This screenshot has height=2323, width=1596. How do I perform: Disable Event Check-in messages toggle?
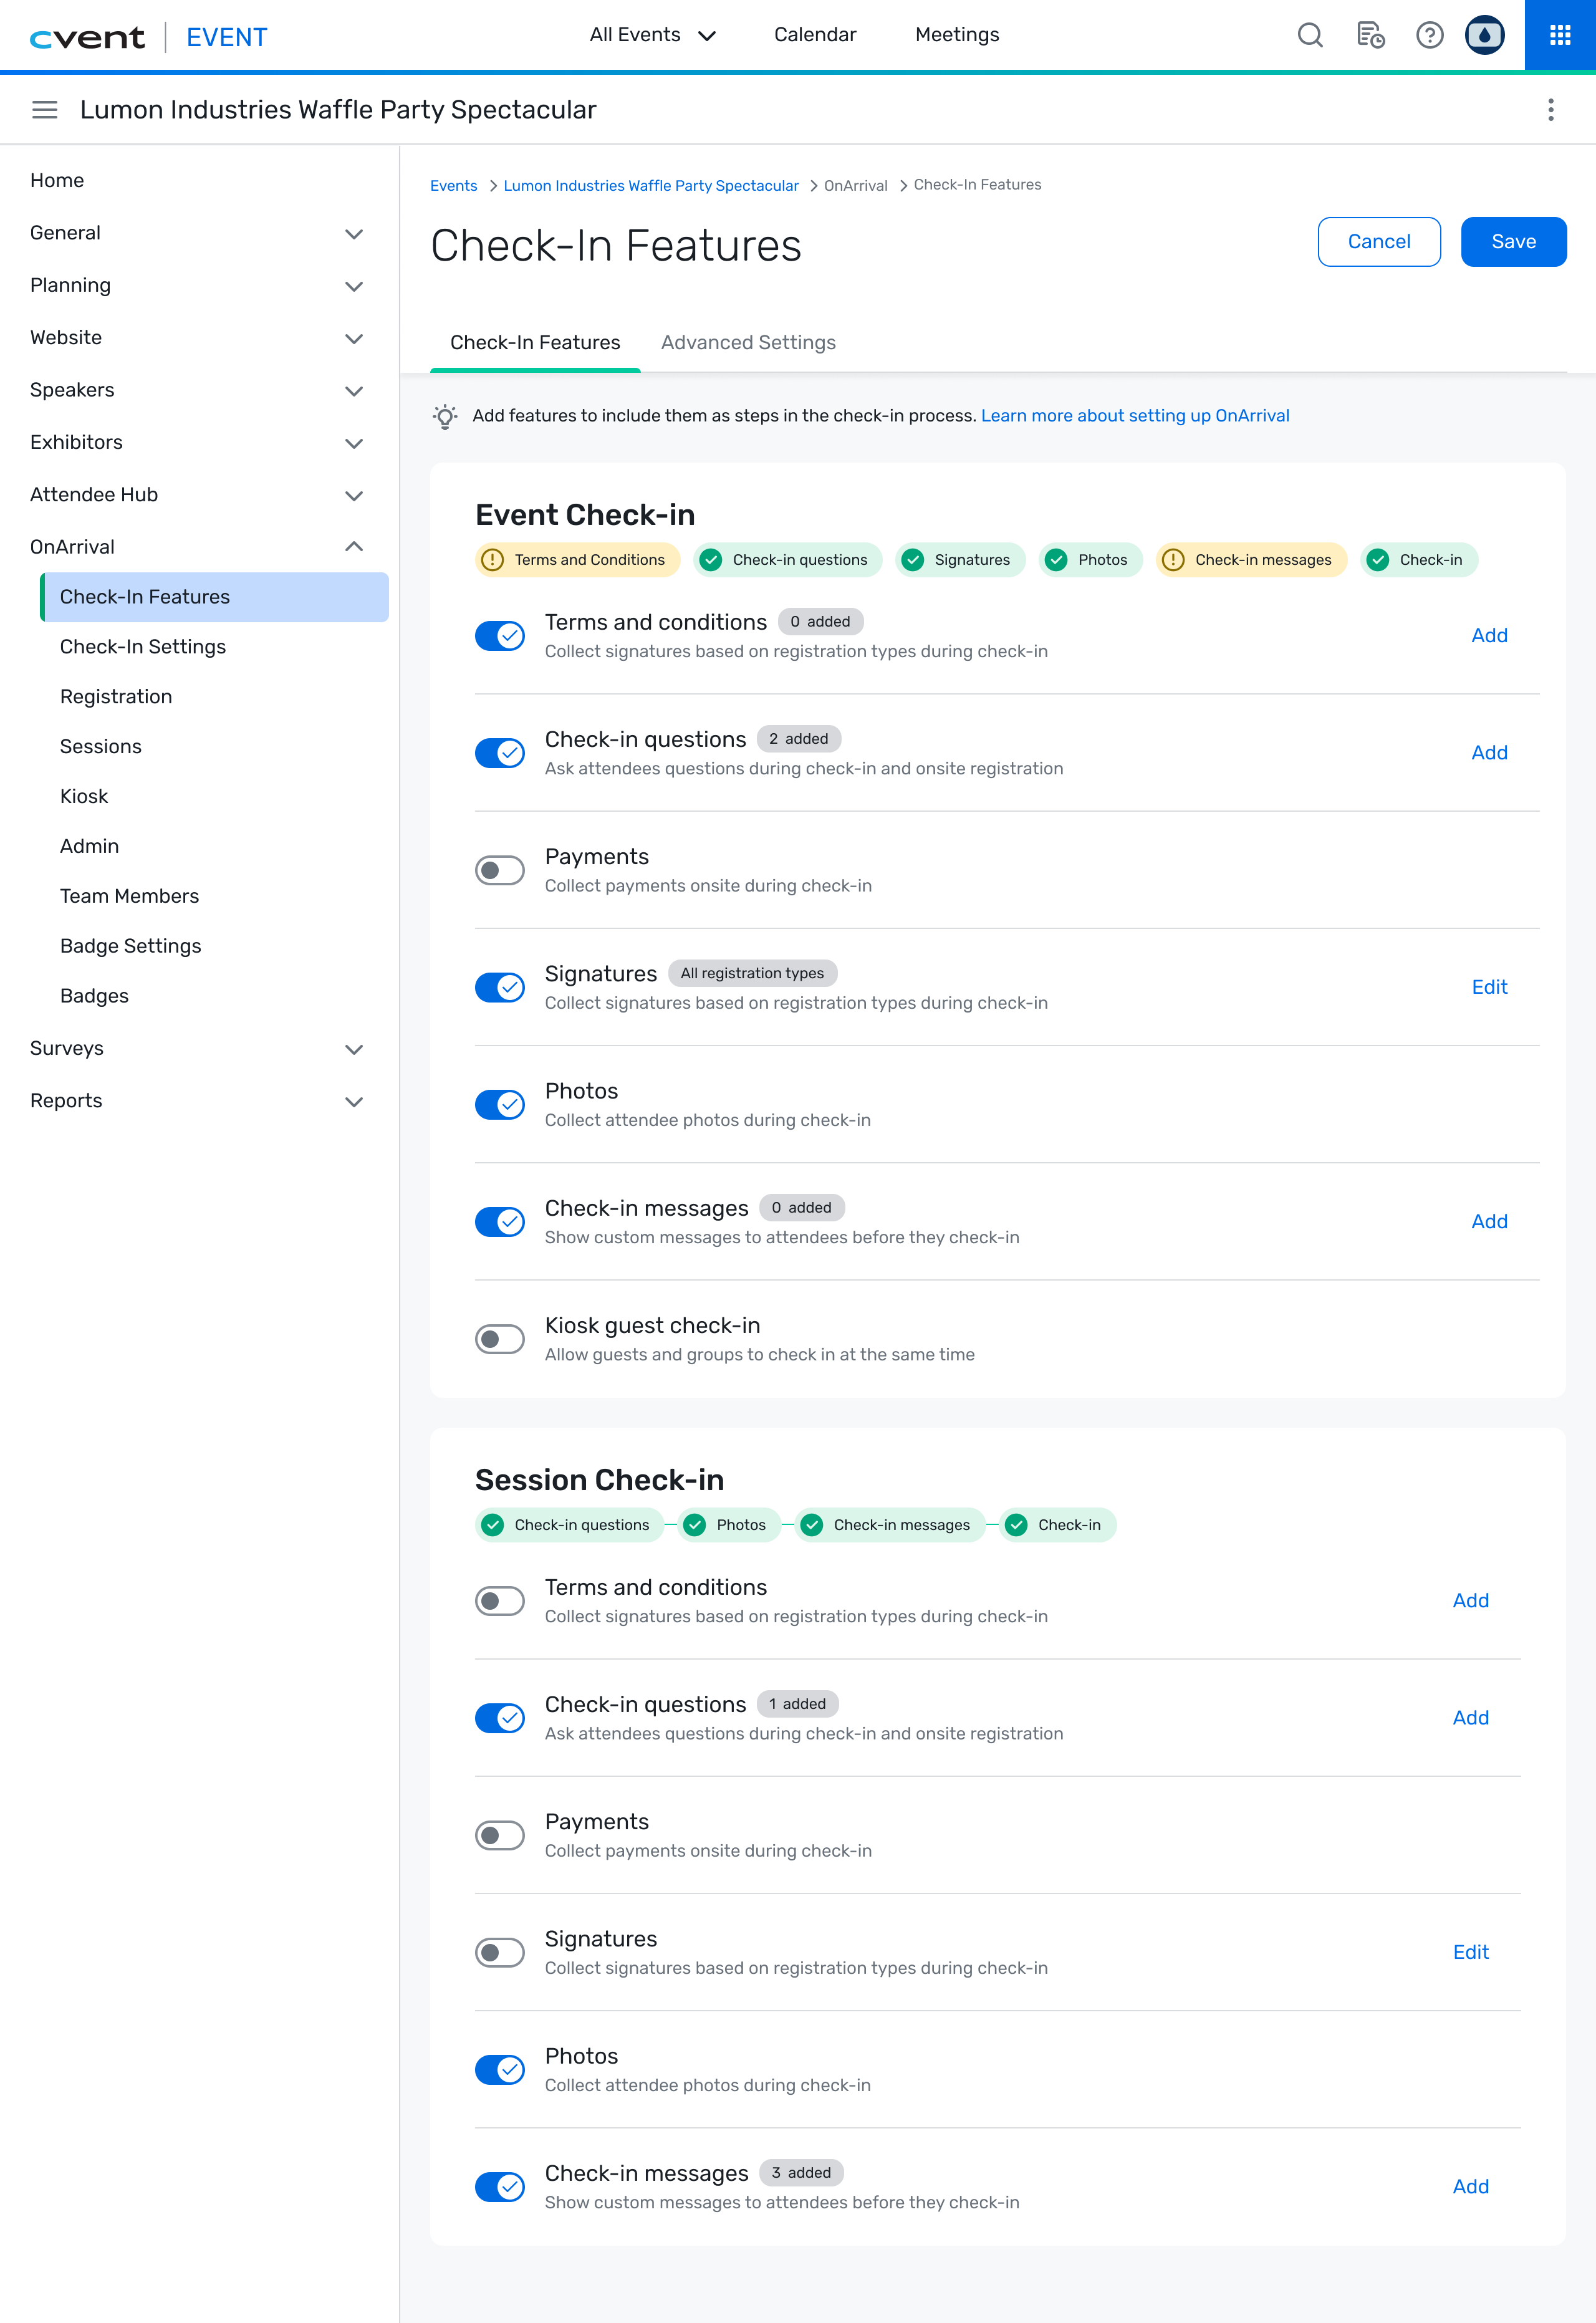500,1222
